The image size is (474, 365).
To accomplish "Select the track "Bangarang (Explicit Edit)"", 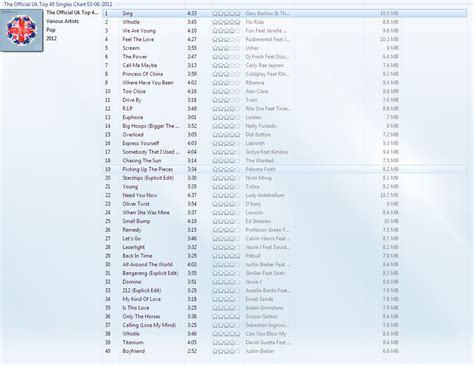I will 150,273.
